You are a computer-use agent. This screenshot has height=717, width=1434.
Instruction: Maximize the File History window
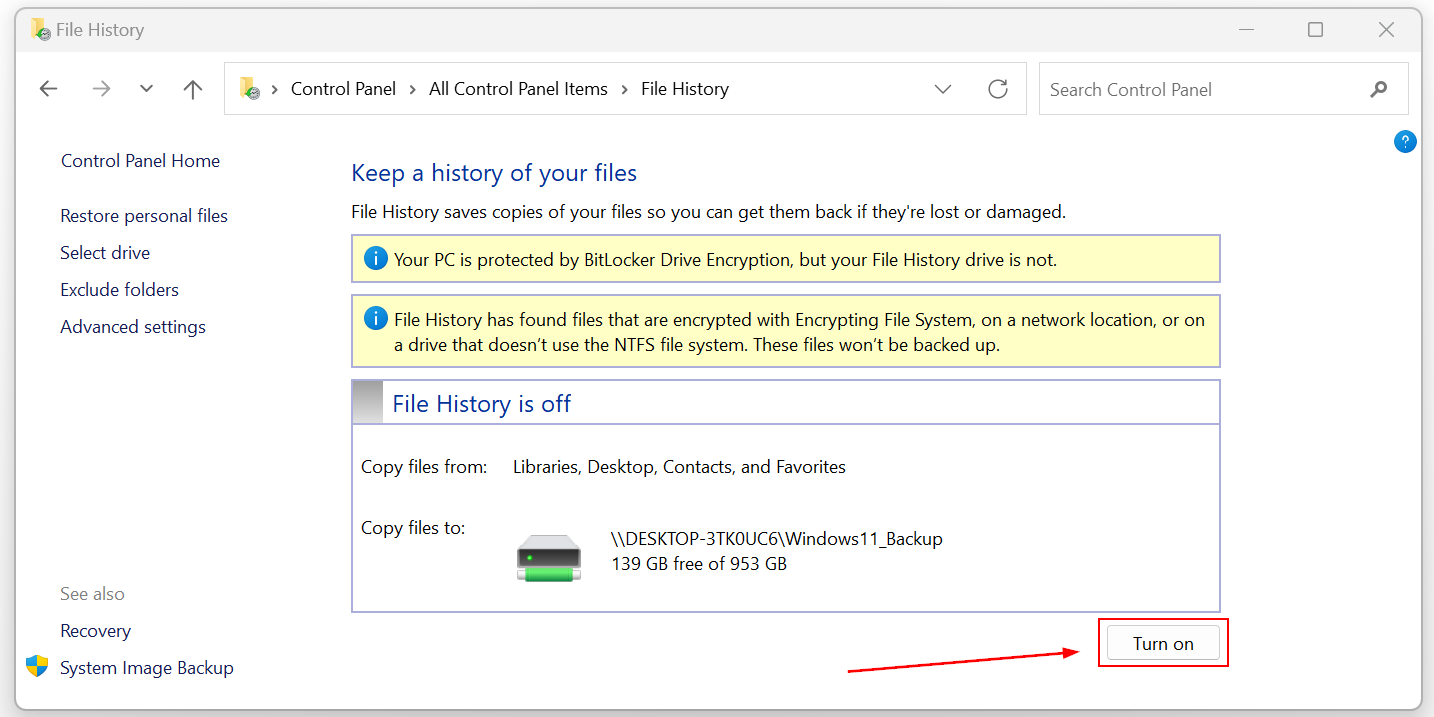(x=1315, y=30)
